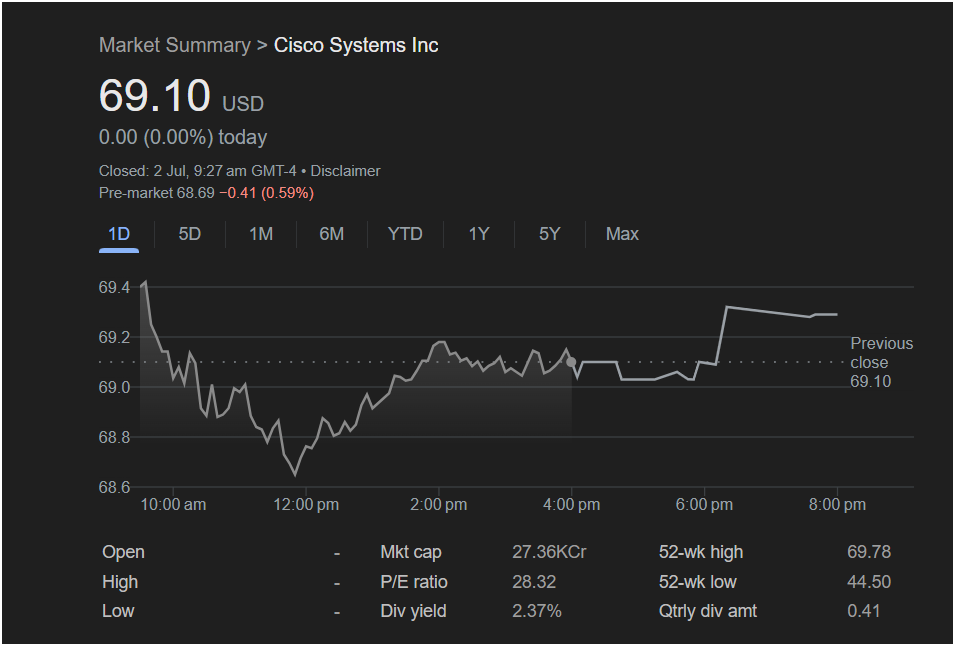Click the 4:00 pm axis label

[x=571, y=505]
